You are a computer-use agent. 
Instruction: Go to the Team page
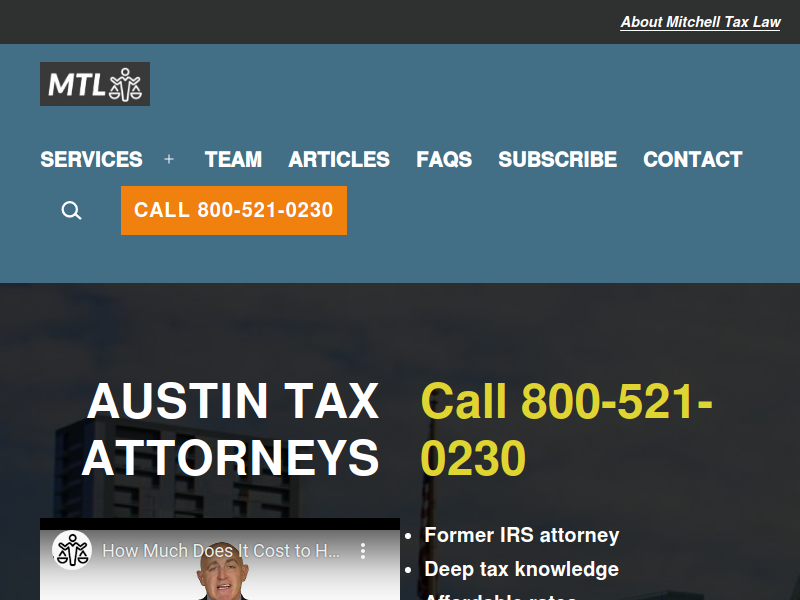233,160
